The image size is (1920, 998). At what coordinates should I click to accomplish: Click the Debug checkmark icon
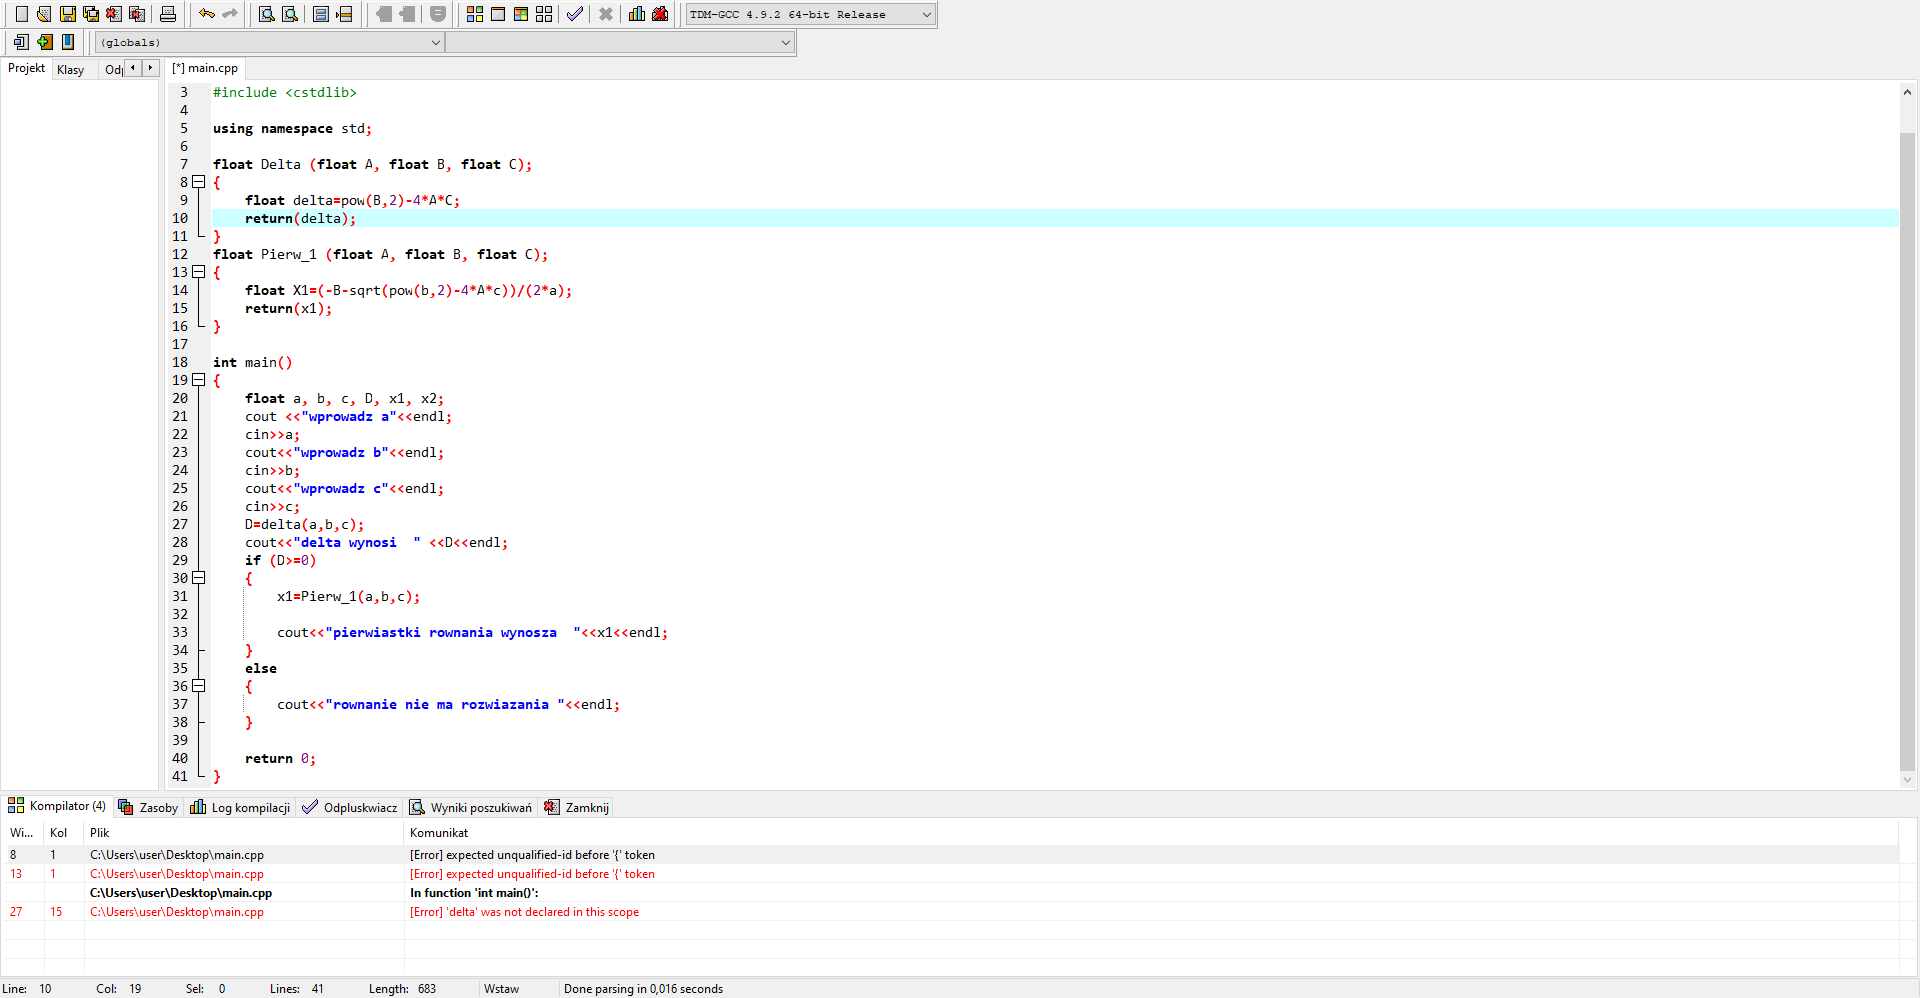tap(575, 14)
